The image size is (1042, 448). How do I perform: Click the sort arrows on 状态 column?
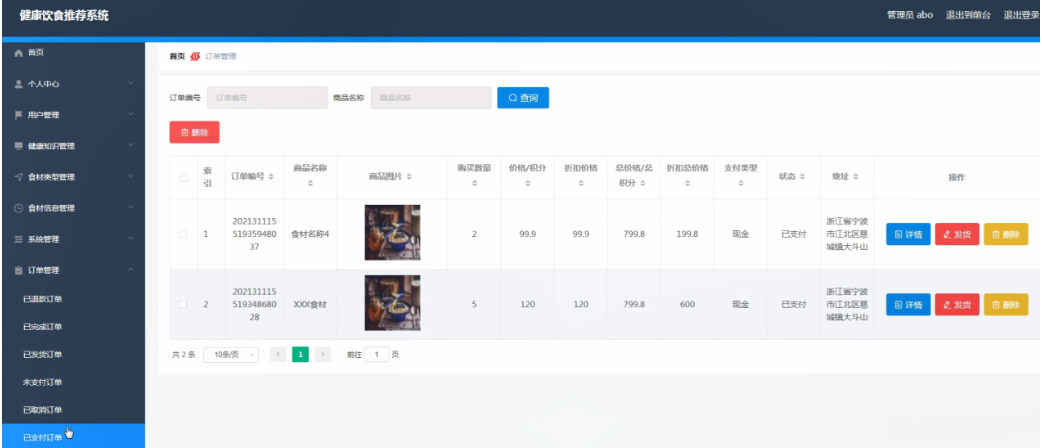click(x=803, y=177)
